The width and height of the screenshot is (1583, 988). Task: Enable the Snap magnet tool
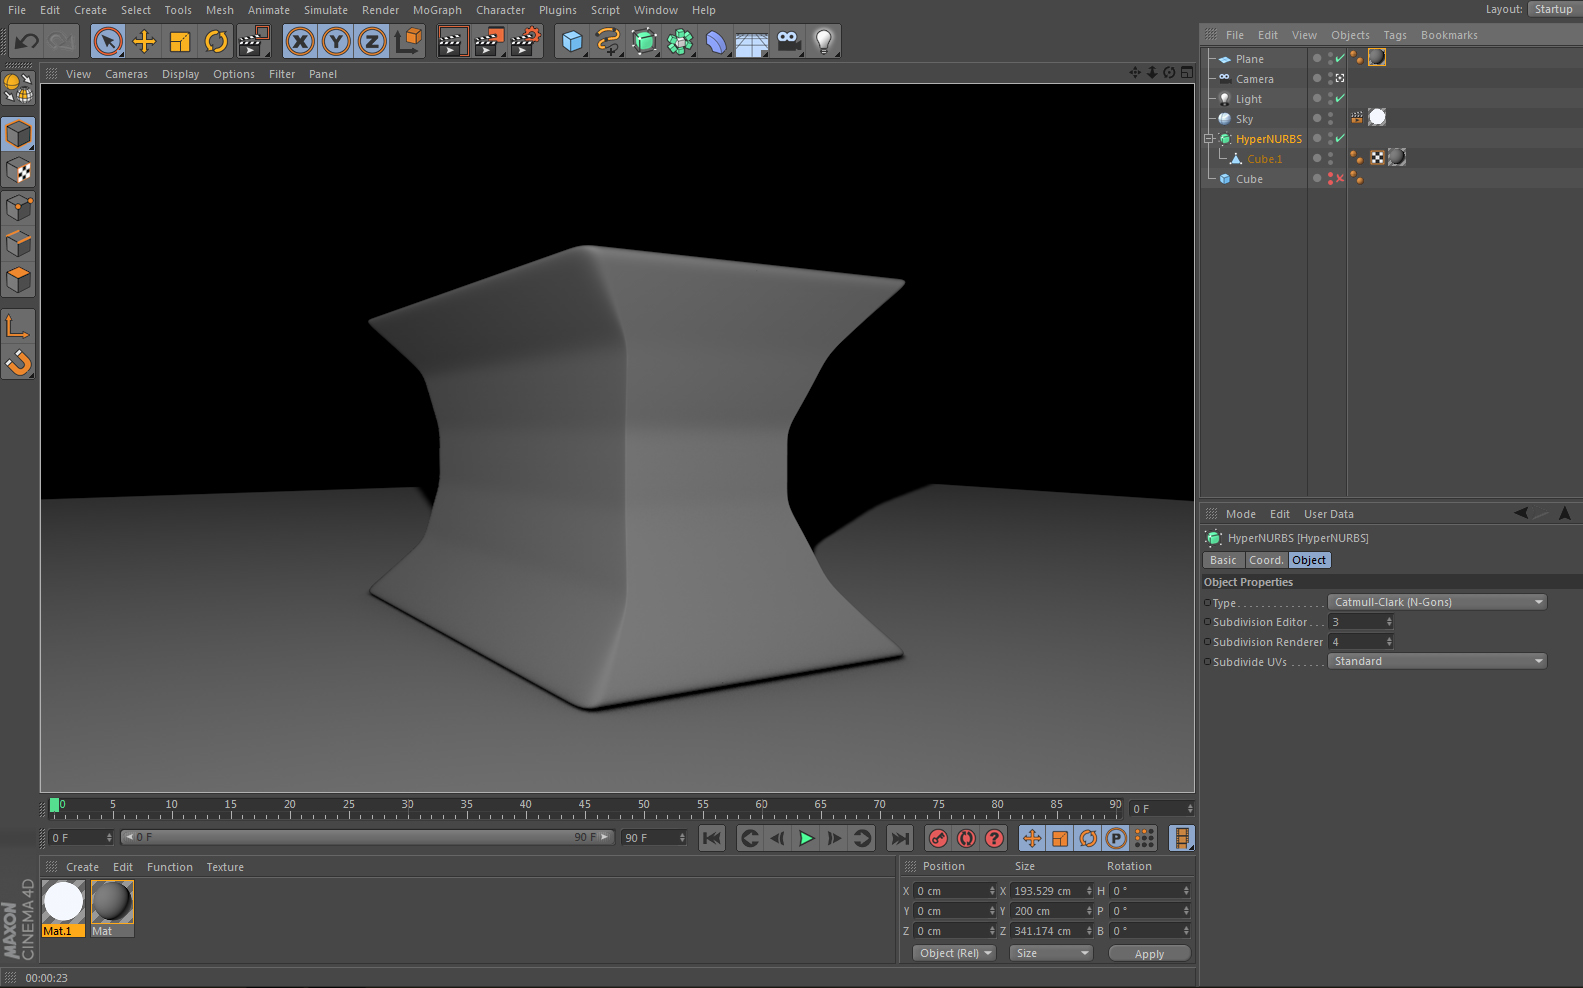[18, 362]
